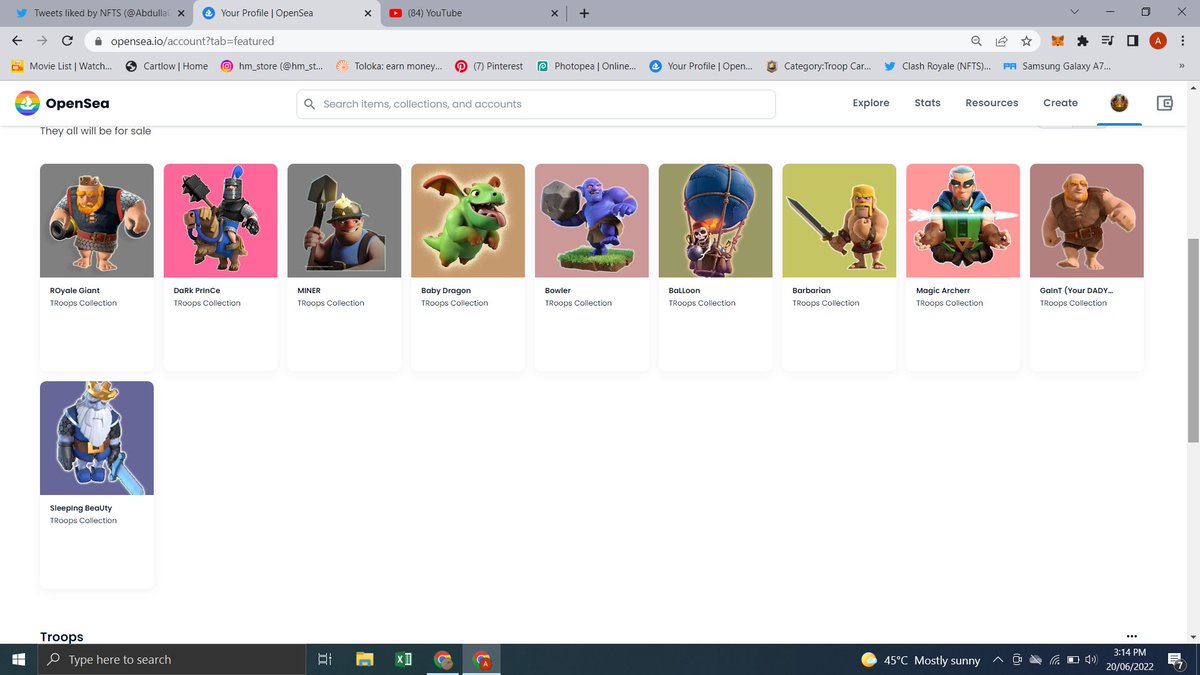
Task: Open the OpenSea wallet icon
Action: click(1164, 103)
